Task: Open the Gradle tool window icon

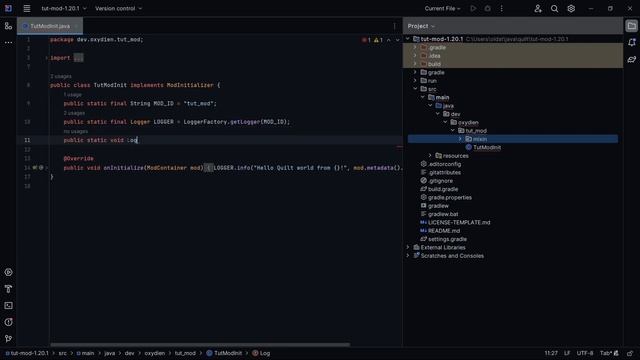Action: [631, 59]
